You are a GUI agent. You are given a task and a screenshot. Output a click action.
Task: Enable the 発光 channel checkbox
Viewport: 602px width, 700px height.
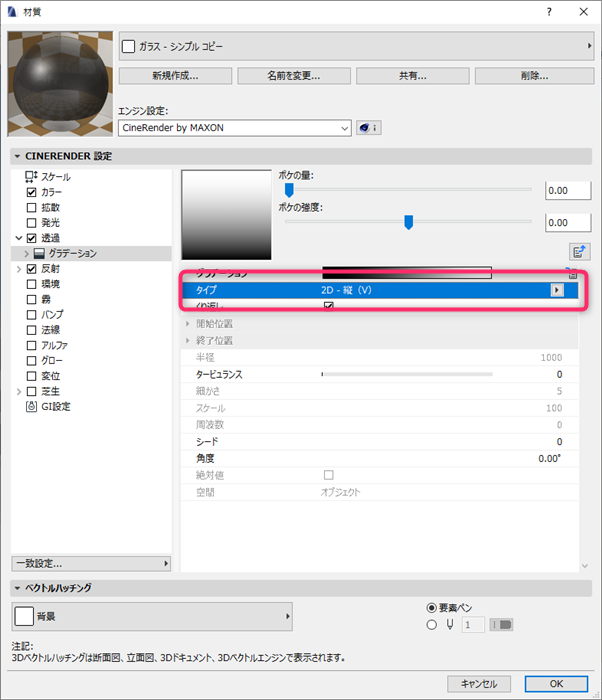(x=31, y=223)
